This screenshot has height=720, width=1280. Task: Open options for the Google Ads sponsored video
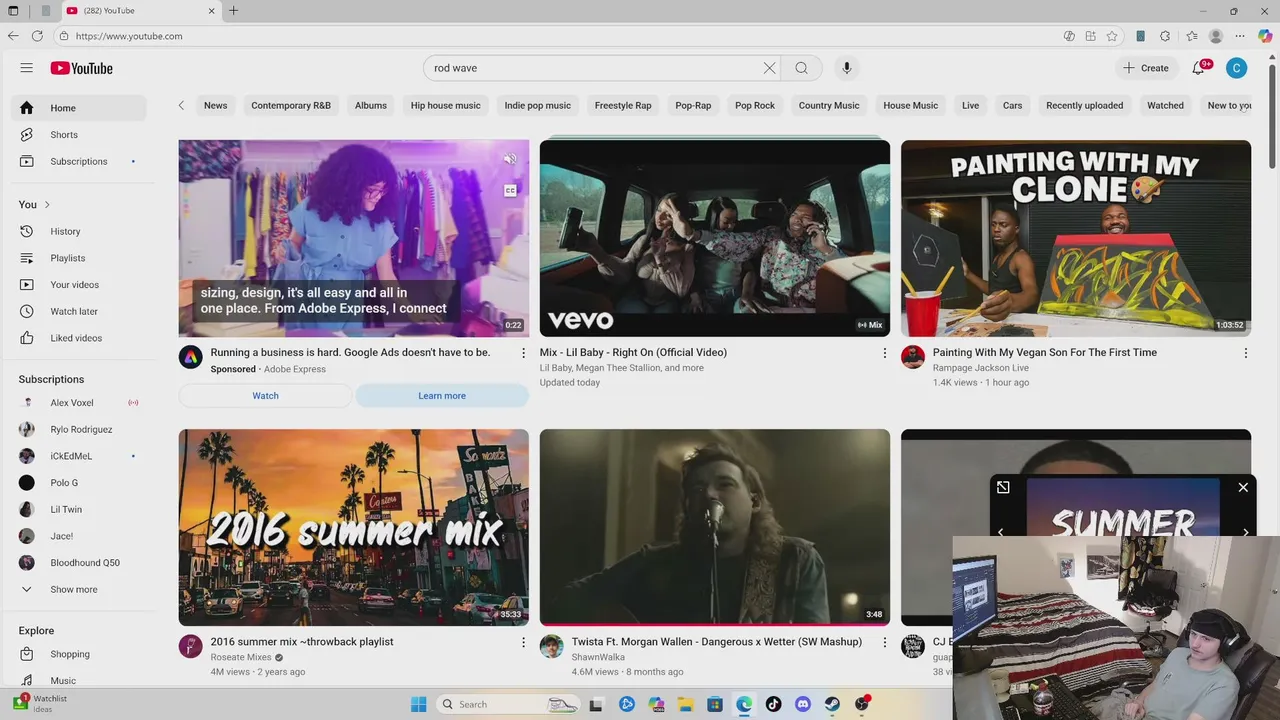tap(523, 353)
